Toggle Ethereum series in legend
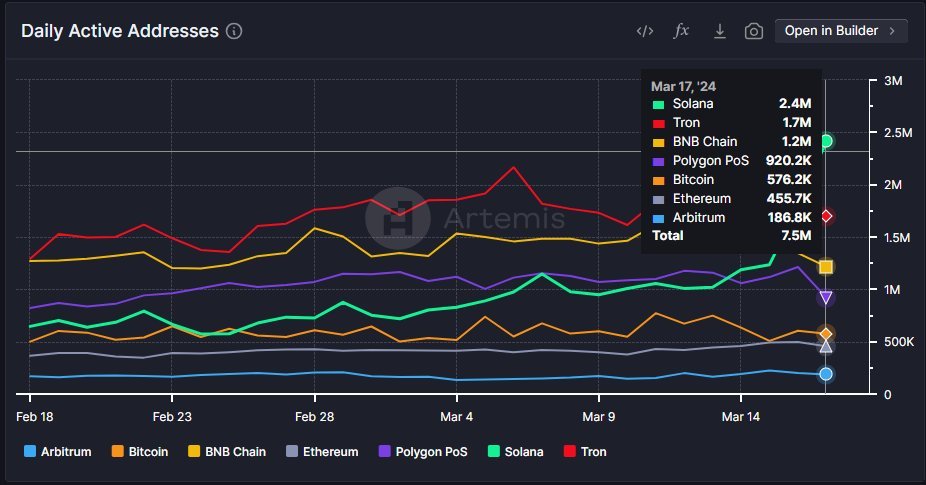This screenshot has height=485, width=926. click(322, 451)
